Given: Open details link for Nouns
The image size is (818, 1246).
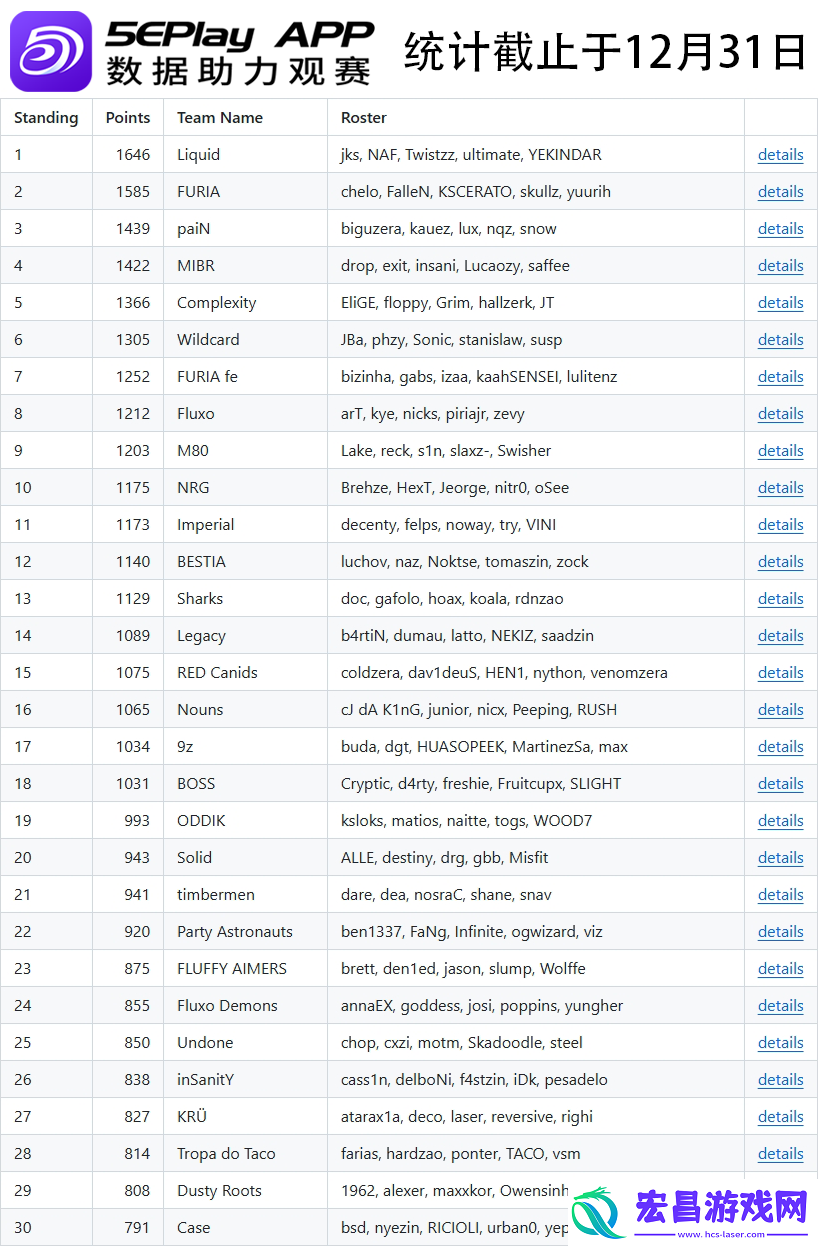Looking at the screenshot, I should [x=780, y=710].
